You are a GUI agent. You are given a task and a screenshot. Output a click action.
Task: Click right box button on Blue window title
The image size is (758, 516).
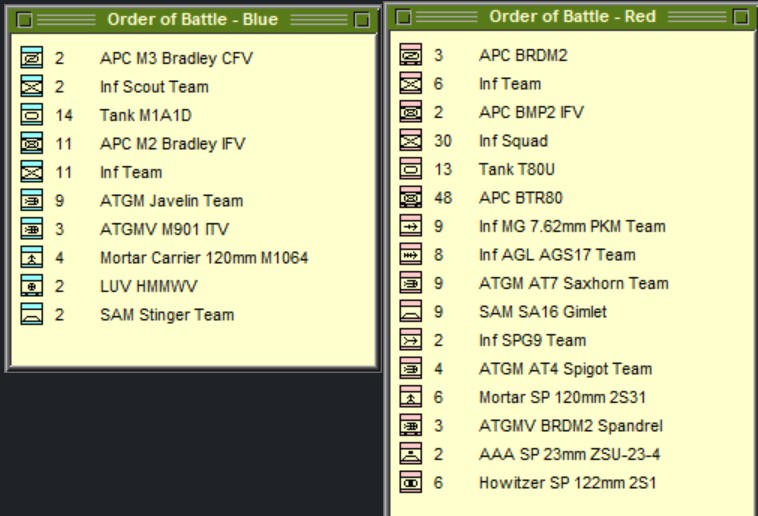coord(362,20)
